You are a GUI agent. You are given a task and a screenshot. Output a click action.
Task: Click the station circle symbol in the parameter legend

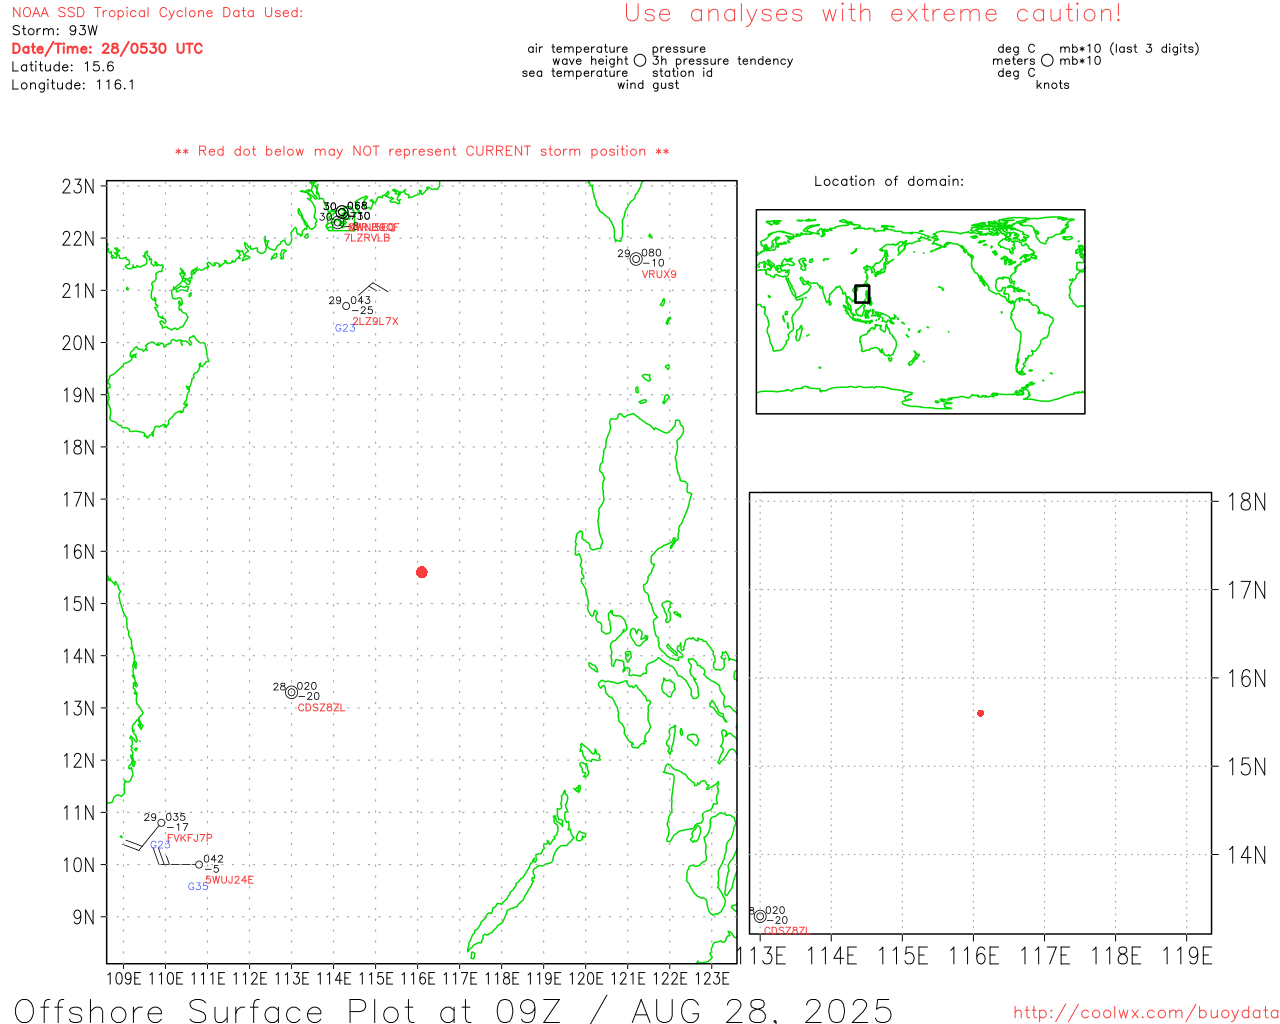pos(640,61)
